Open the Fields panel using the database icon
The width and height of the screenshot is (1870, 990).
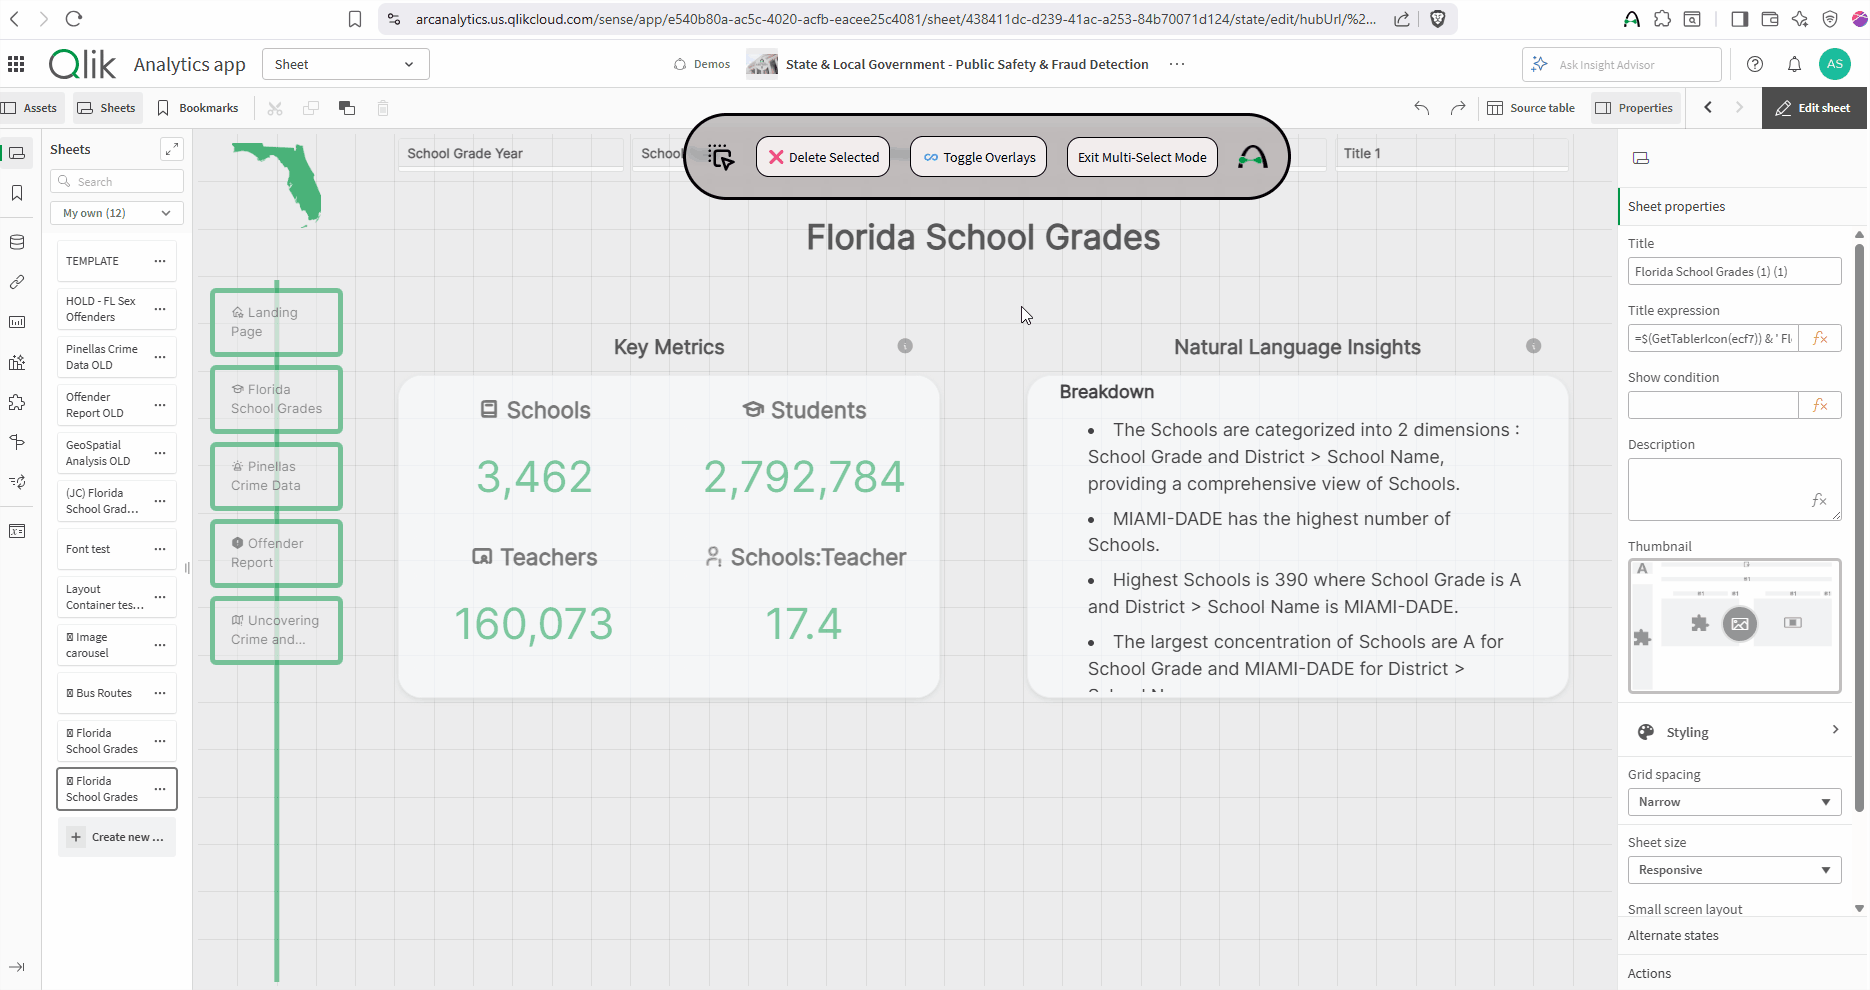click(x=17, y=241)
